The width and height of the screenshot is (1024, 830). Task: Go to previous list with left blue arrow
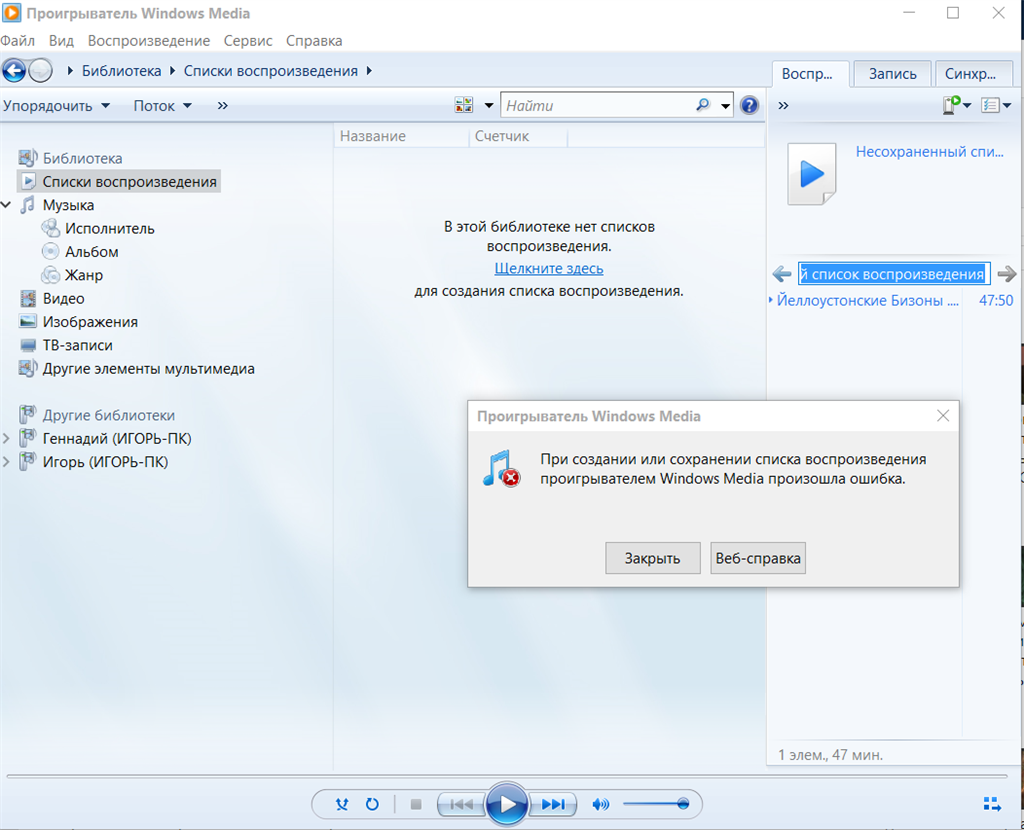tap(782, 274)
